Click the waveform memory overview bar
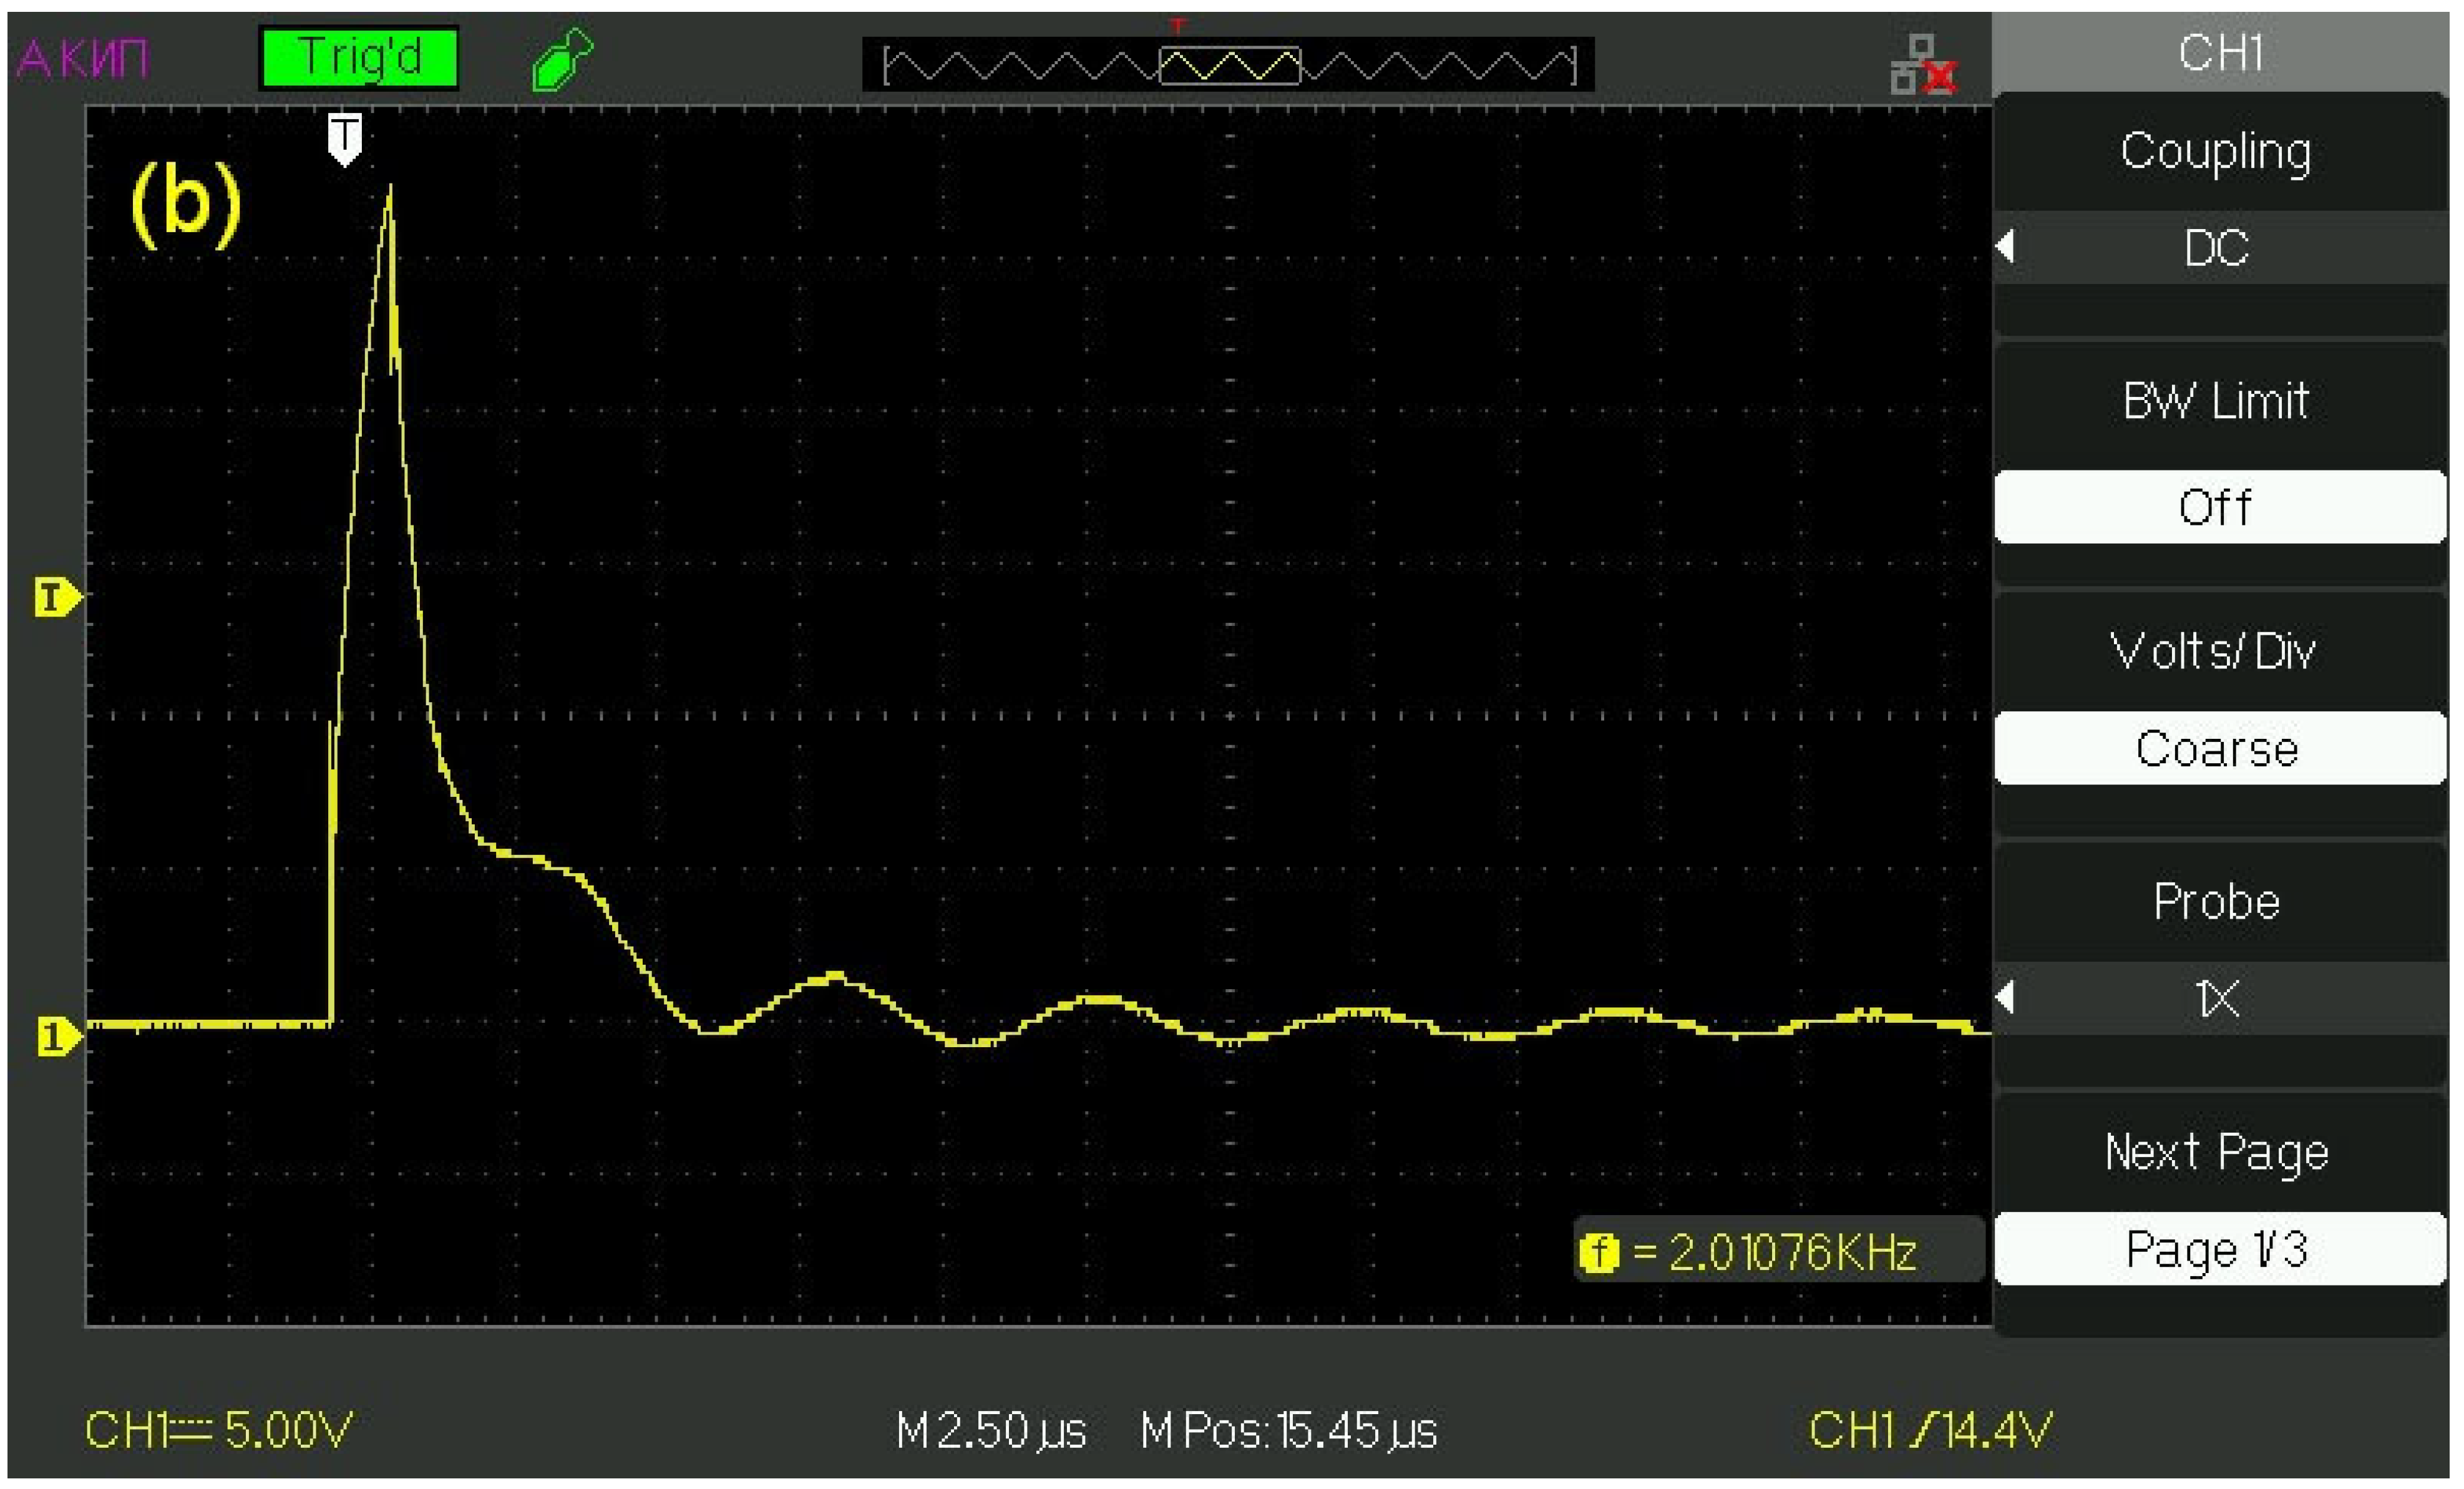 click(1228, 65)
